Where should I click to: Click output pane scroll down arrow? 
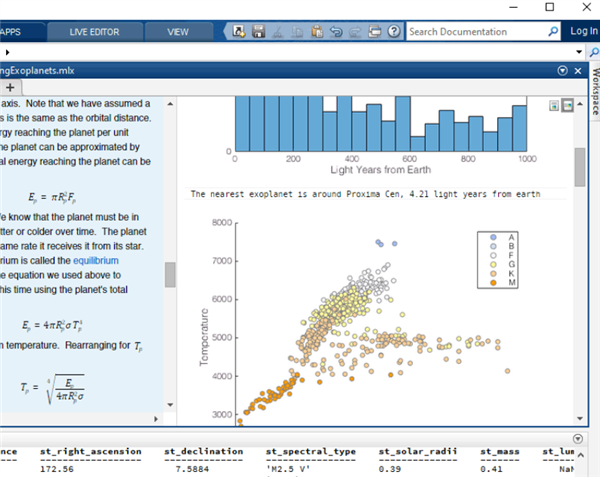coord(580,418)
